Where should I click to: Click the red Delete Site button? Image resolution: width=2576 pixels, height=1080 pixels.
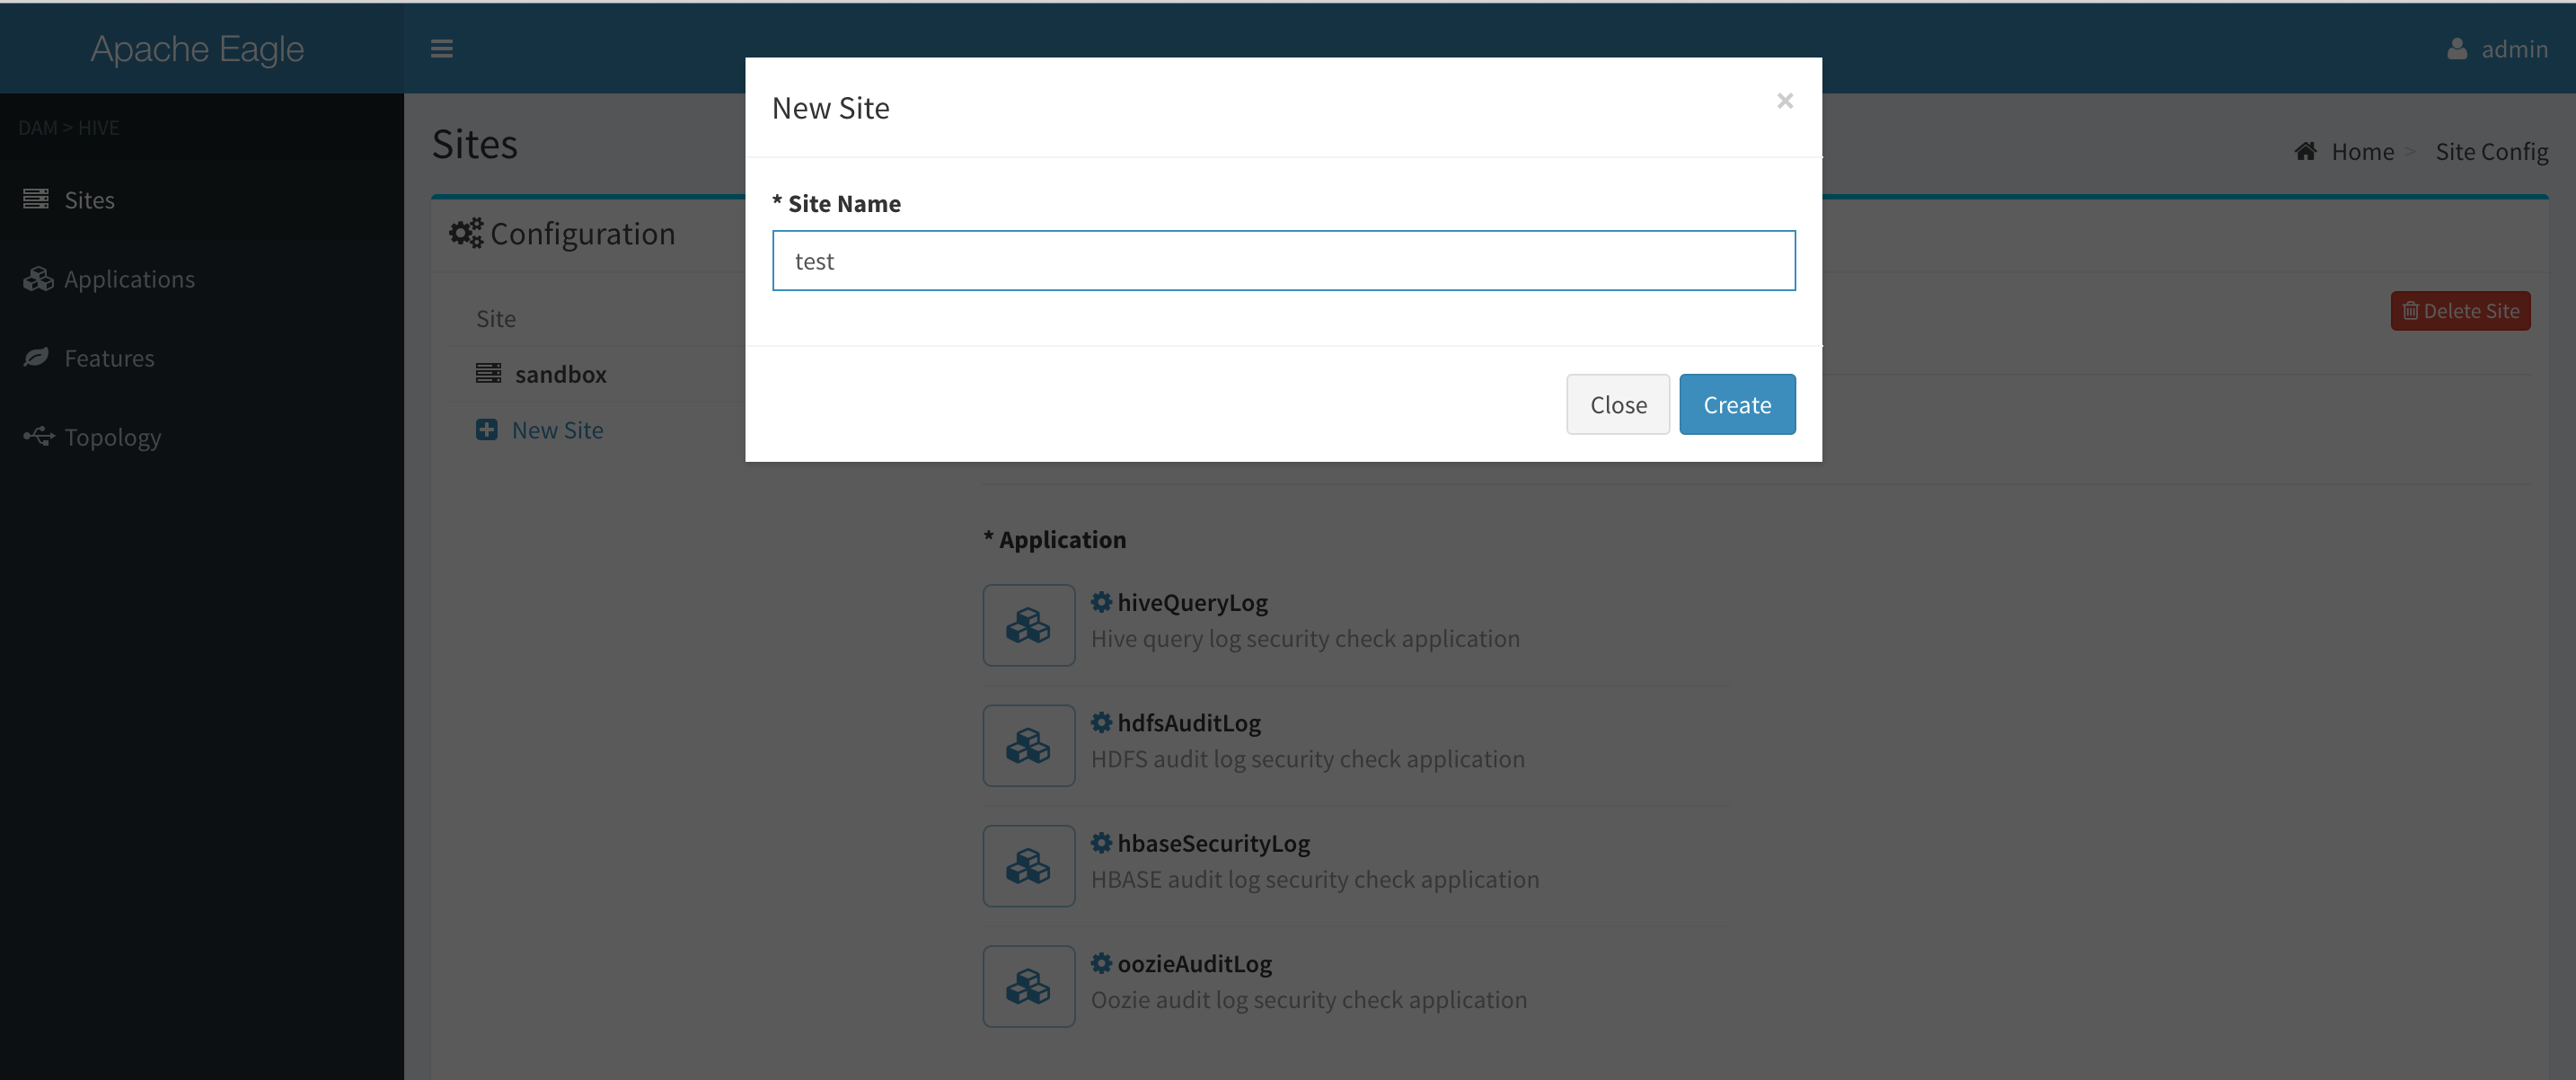tap(2460, 311)
